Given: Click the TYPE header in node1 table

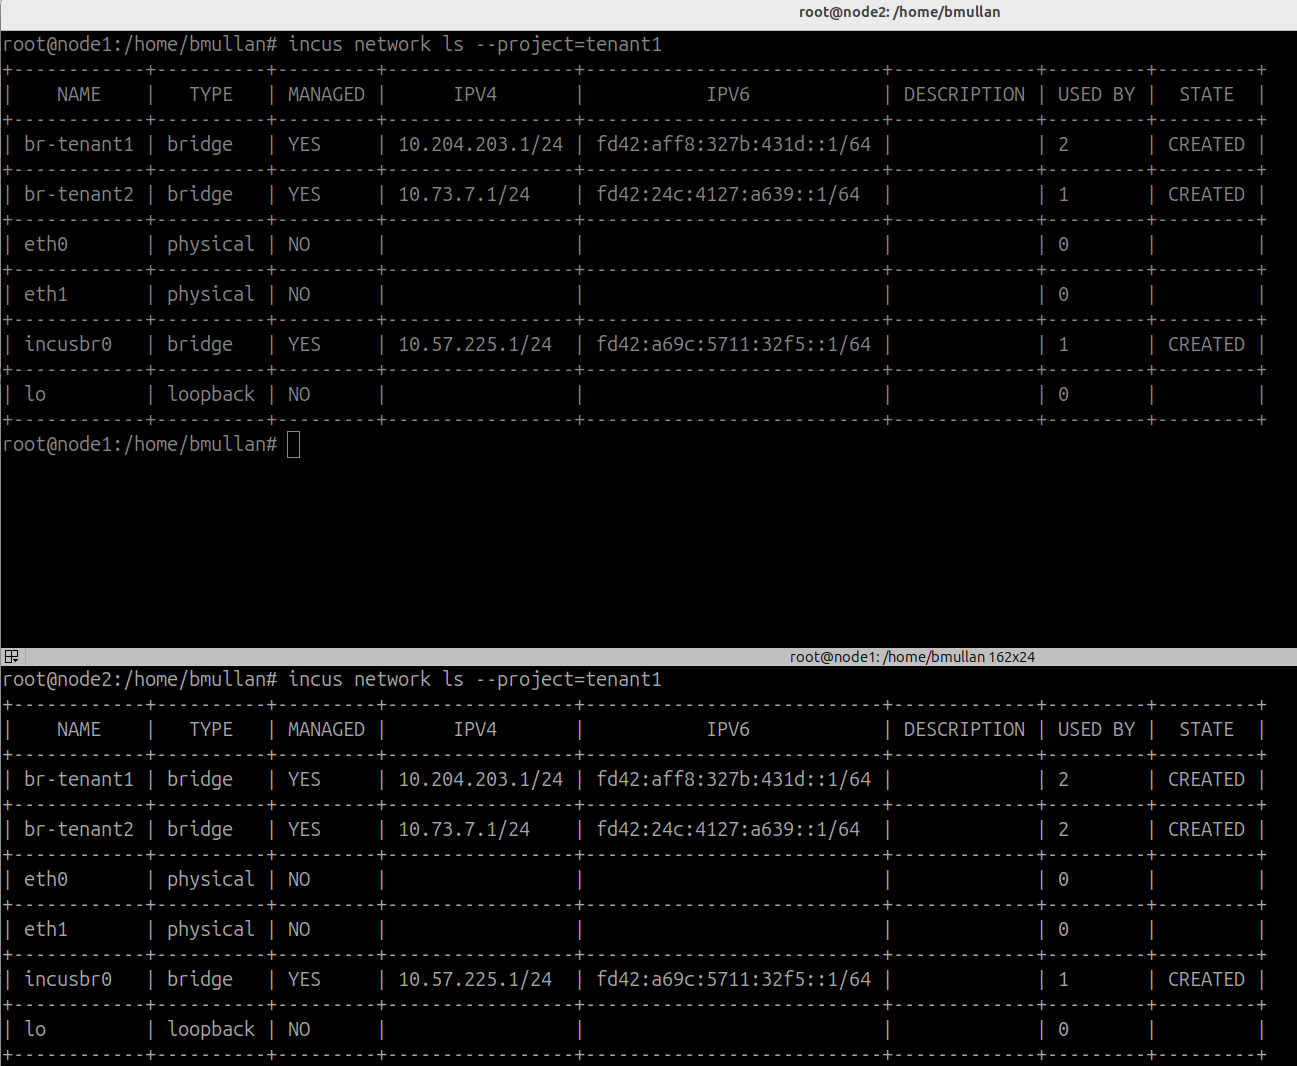Looking at the screenshot, I should 211,94.
